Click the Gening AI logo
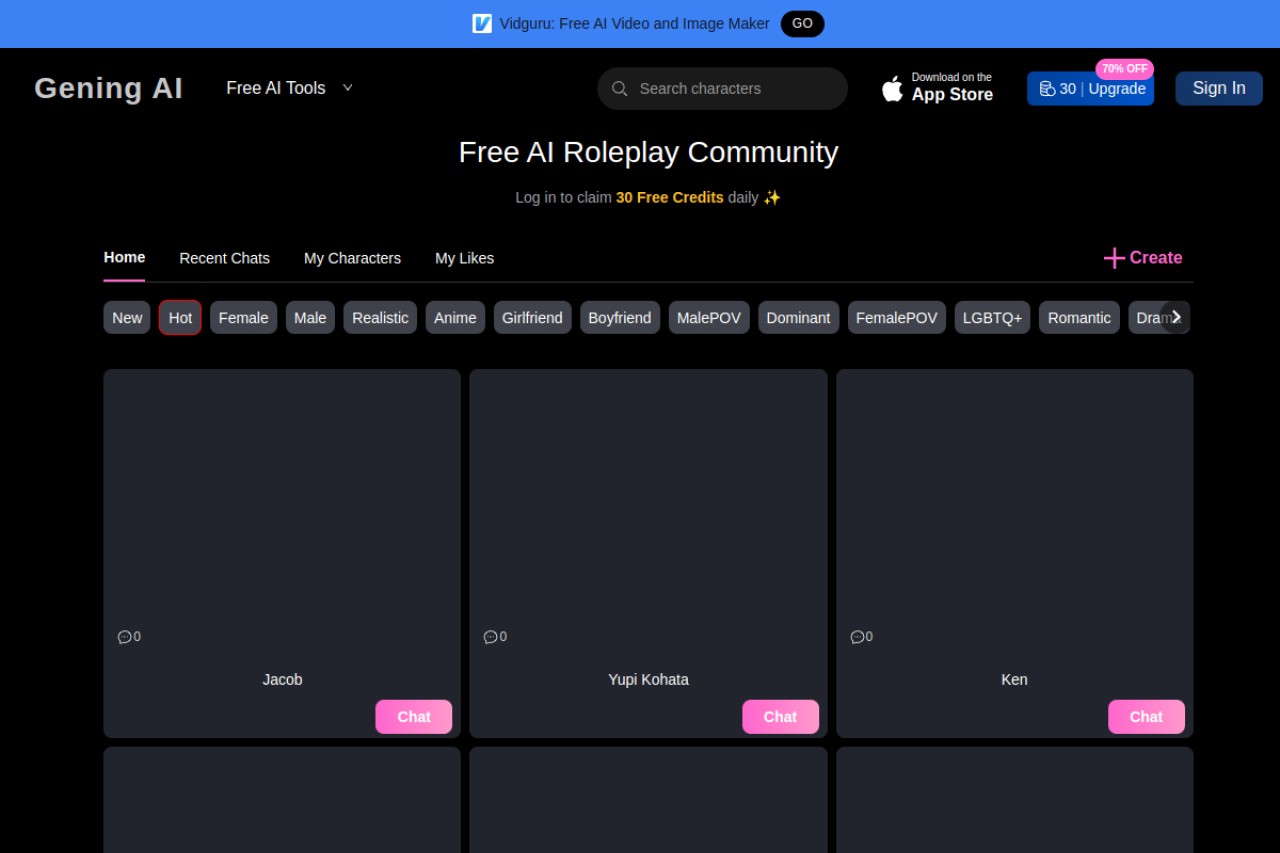 click(x=108, y=88)
